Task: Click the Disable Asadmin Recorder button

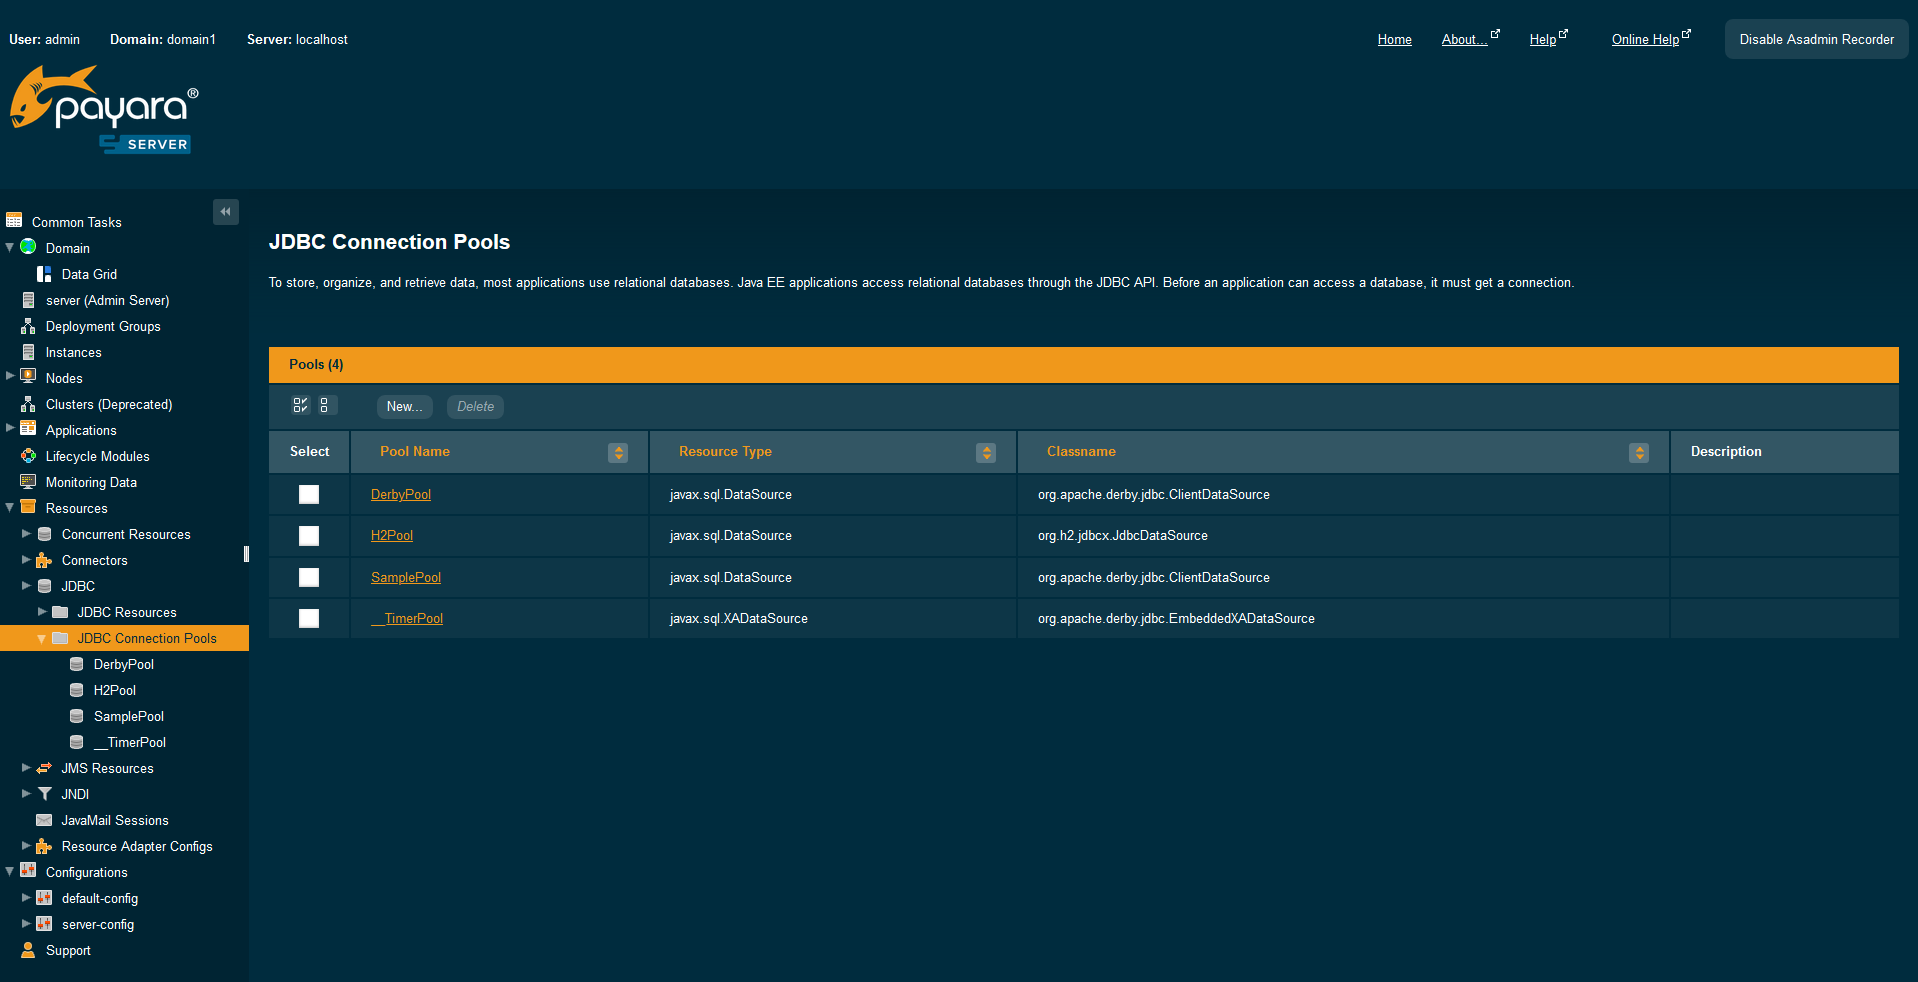Action: [1816, 39]
